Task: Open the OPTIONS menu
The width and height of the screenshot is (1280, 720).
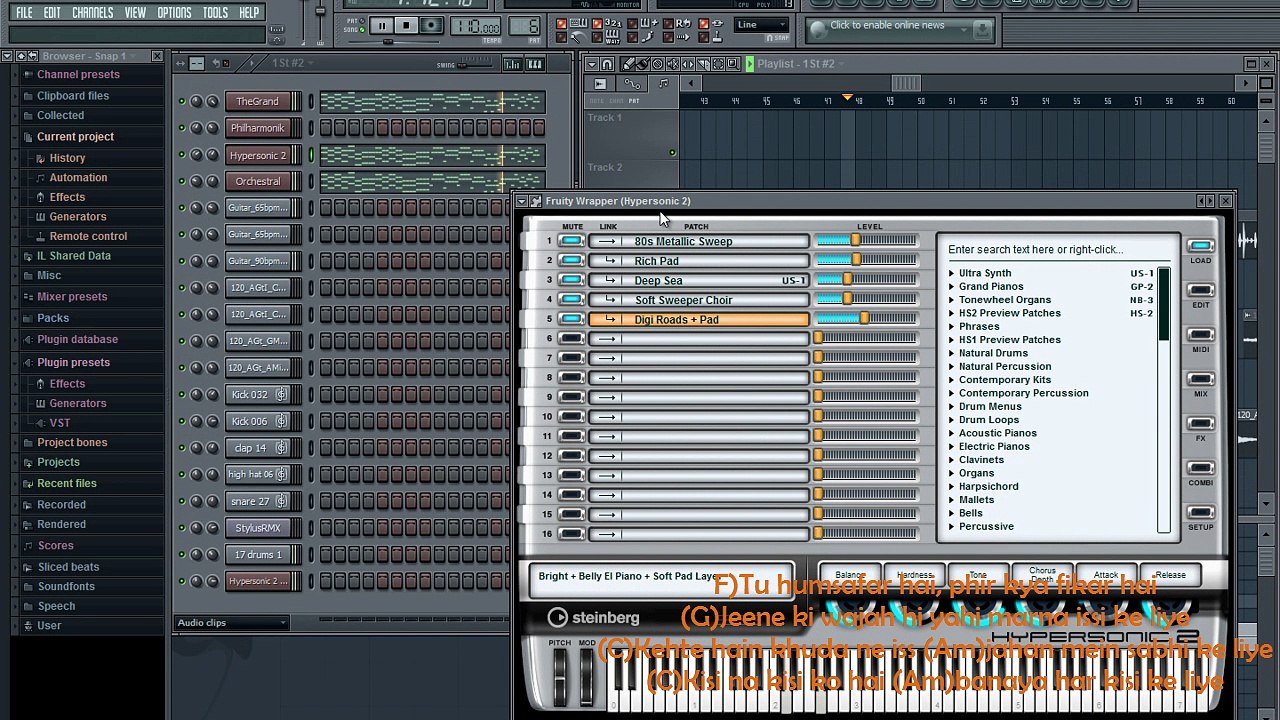Action: [174, 13]
